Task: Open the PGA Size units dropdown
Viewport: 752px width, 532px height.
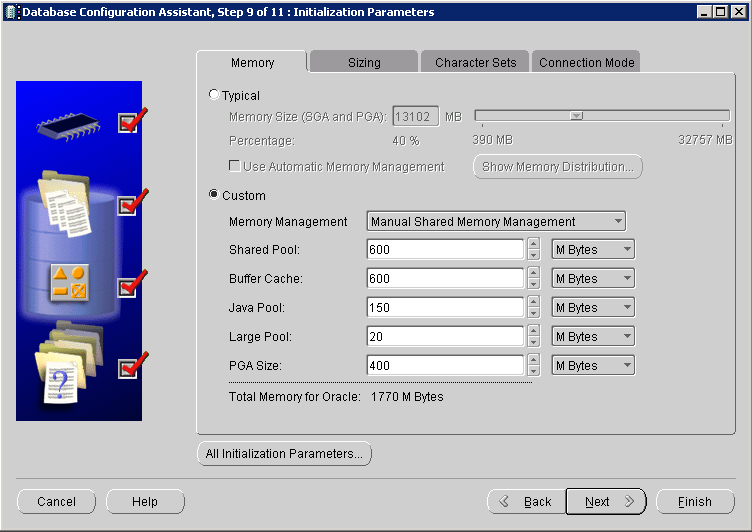Action: [593, 365]
